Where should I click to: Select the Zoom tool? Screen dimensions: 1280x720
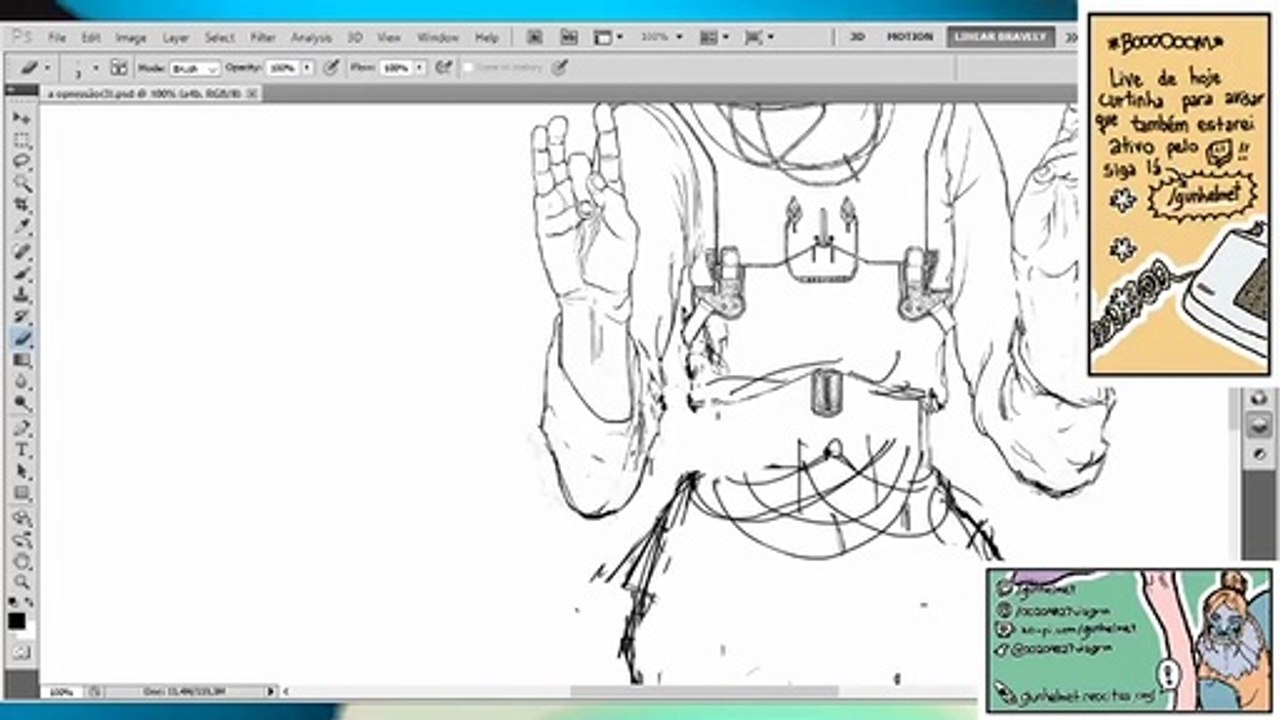click(22, 582)
